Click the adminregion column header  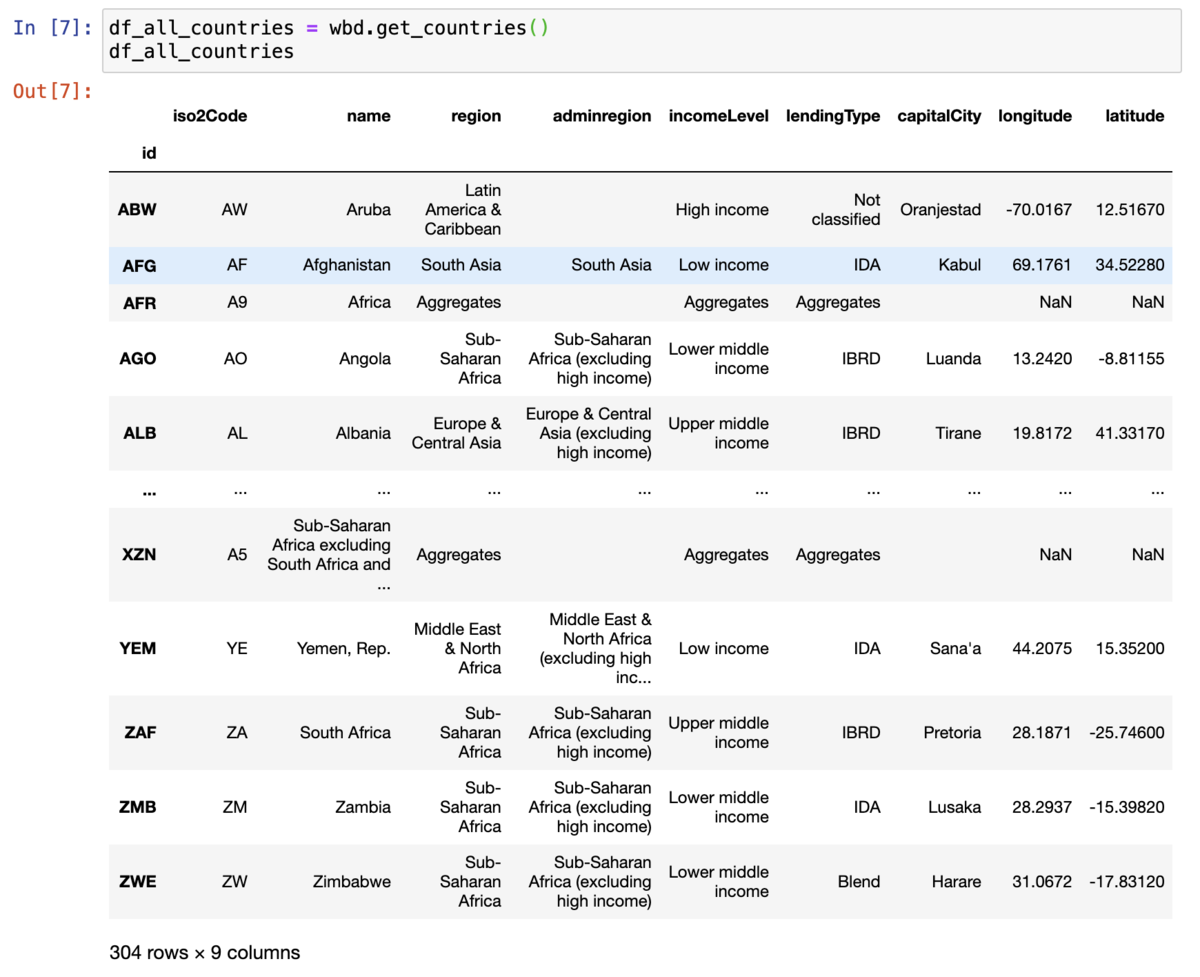click(x=602, y=116)
